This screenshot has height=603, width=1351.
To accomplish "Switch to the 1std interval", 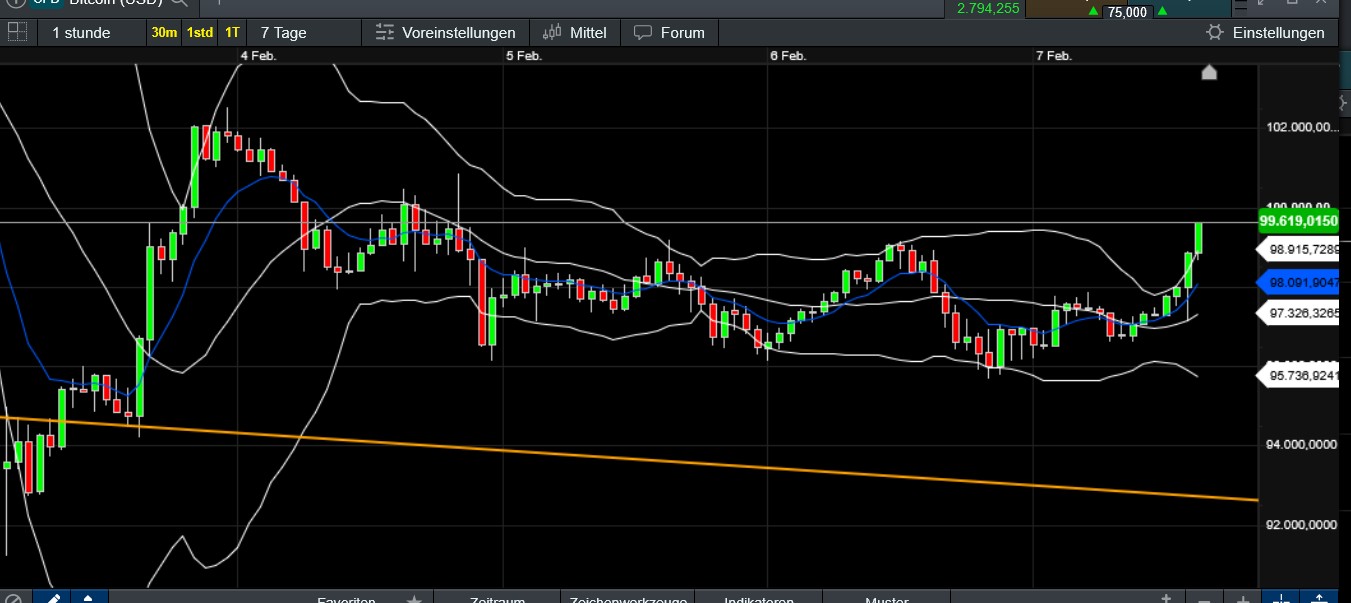I will click(200, 32).
